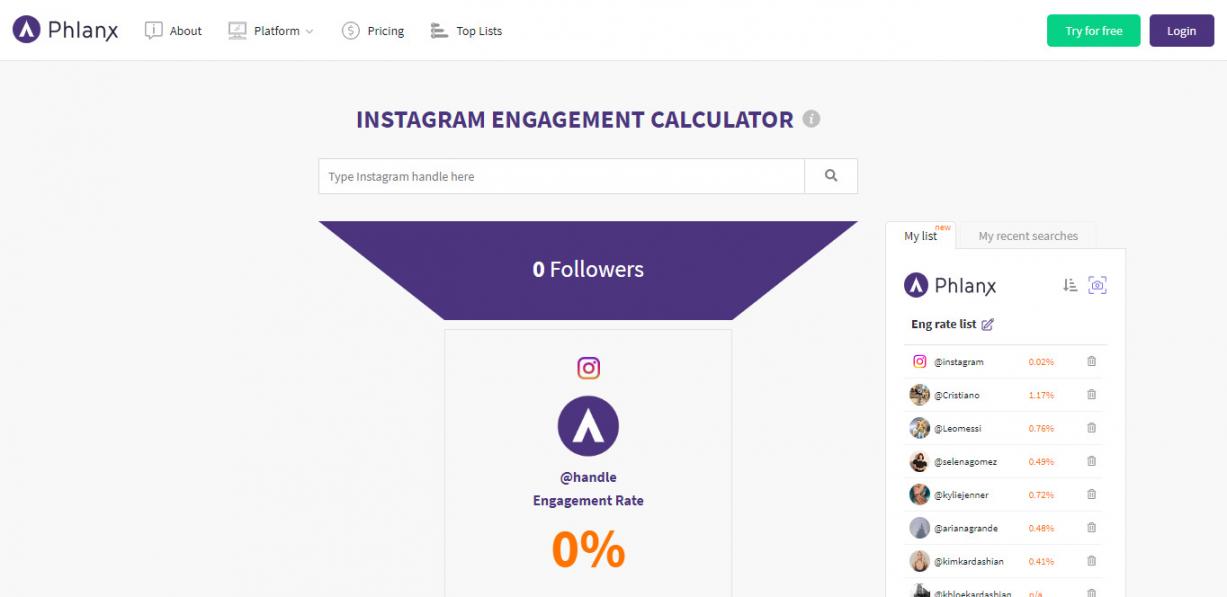Image resolution: width=1227 pixels, height=597 pixels.
Task: Edit the Eng rate list name
Action: coord(988,324)
